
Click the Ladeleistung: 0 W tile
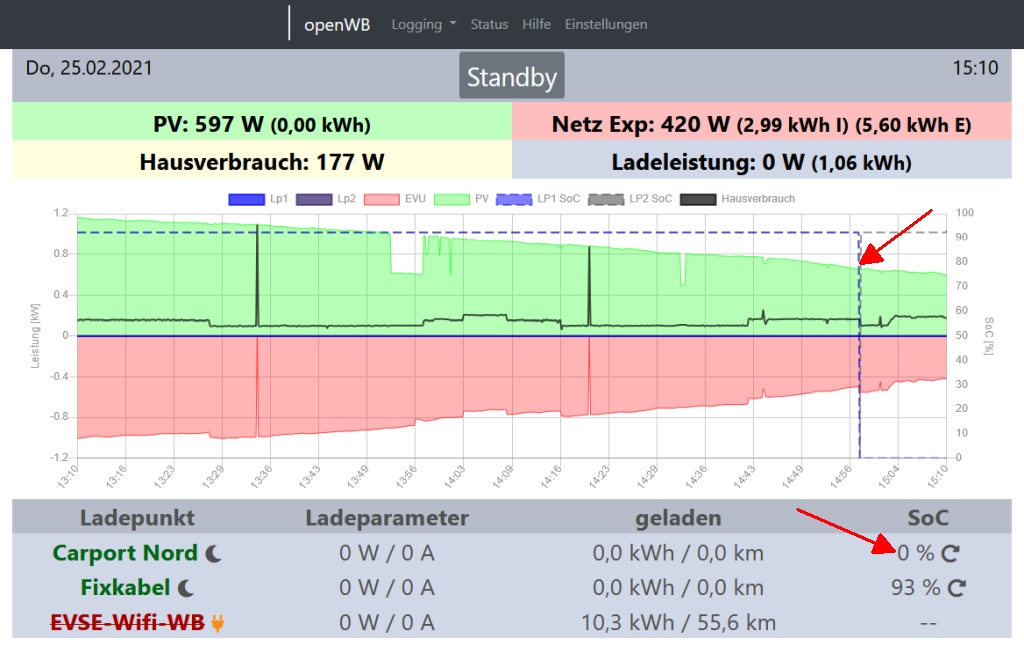click(761, 160)
